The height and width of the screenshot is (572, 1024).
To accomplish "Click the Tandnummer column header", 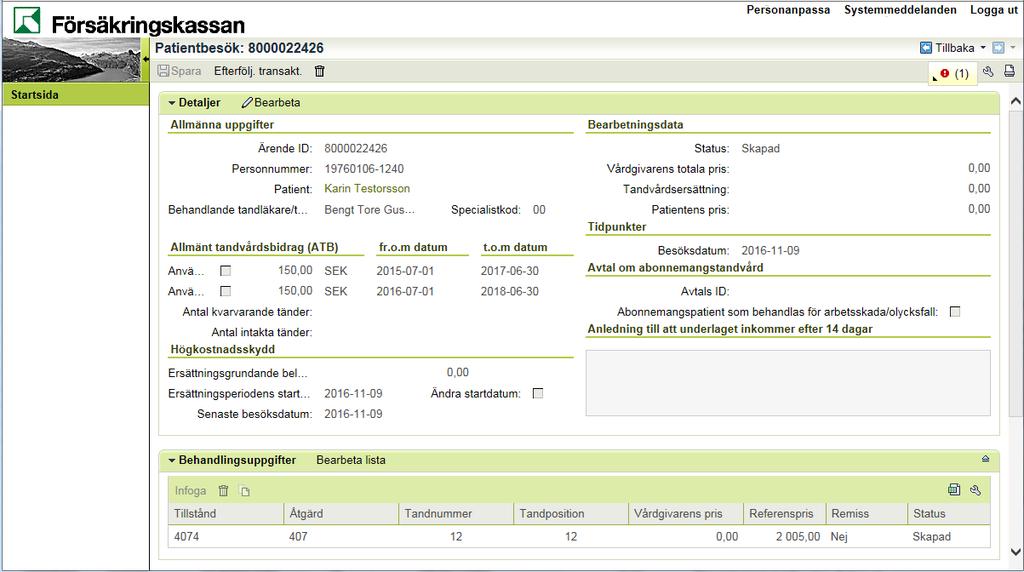I will click(456, 513).
